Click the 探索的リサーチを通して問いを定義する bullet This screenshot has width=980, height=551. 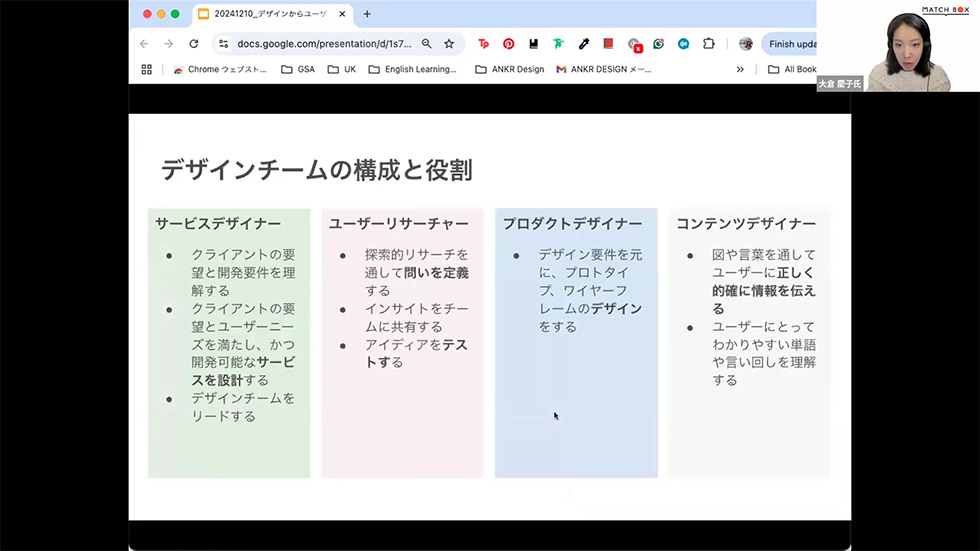(416, 273)
